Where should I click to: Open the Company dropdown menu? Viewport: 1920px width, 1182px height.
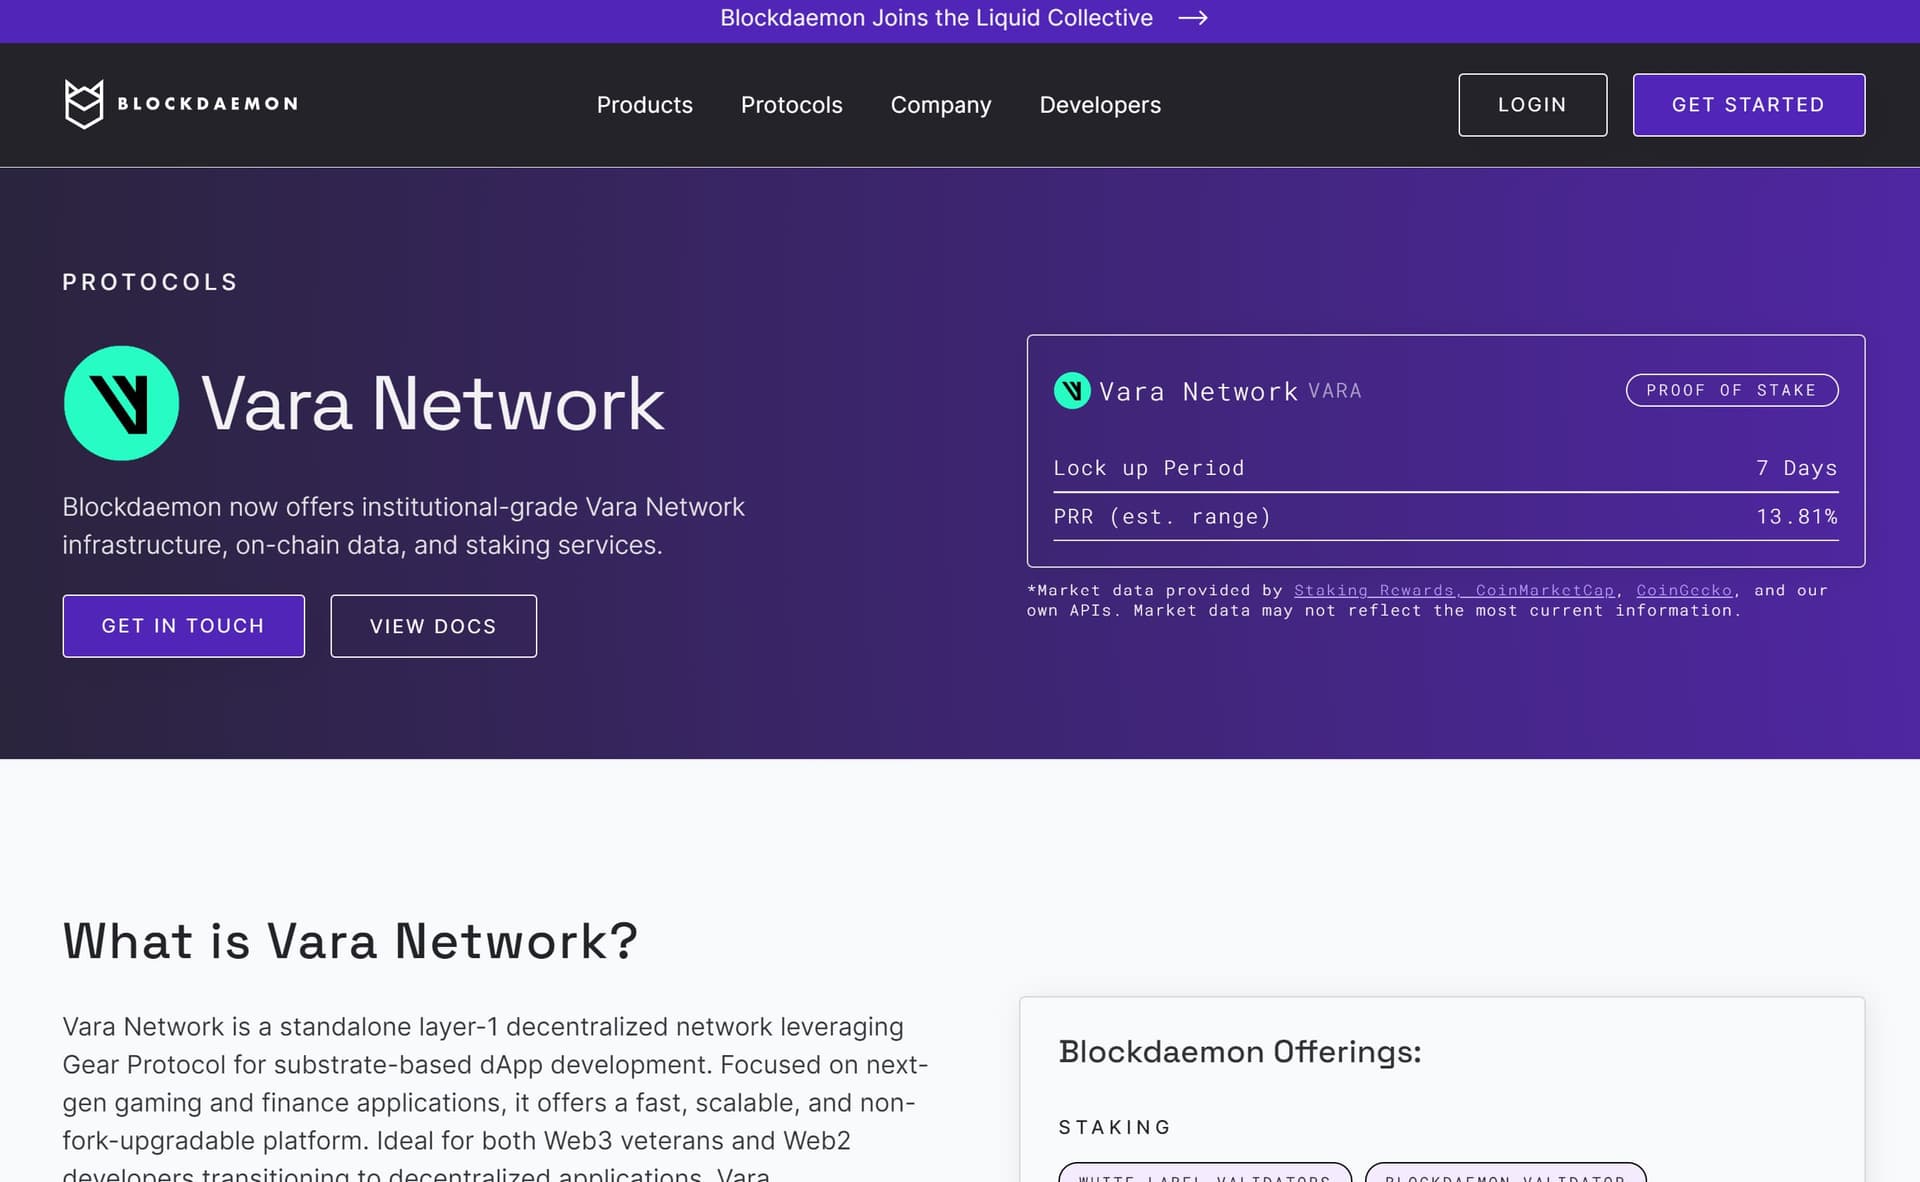click(x=940, y=105)
